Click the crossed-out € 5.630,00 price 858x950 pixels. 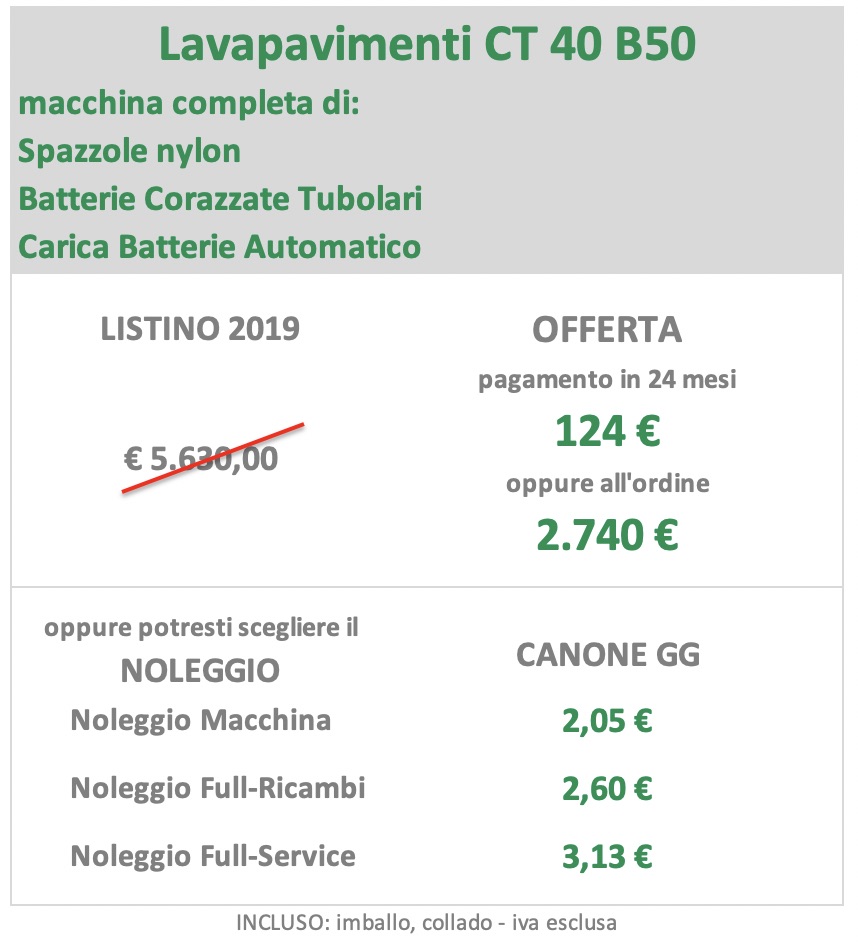[x=201, y=458]
